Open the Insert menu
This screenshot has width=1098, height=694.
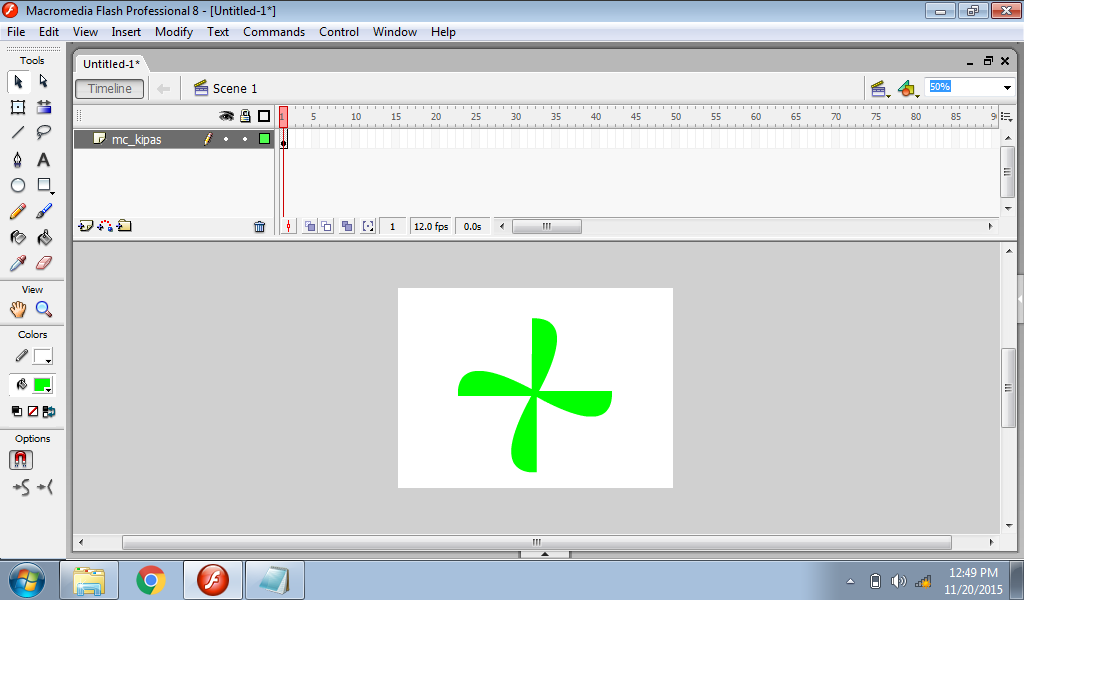click(126, 32)
